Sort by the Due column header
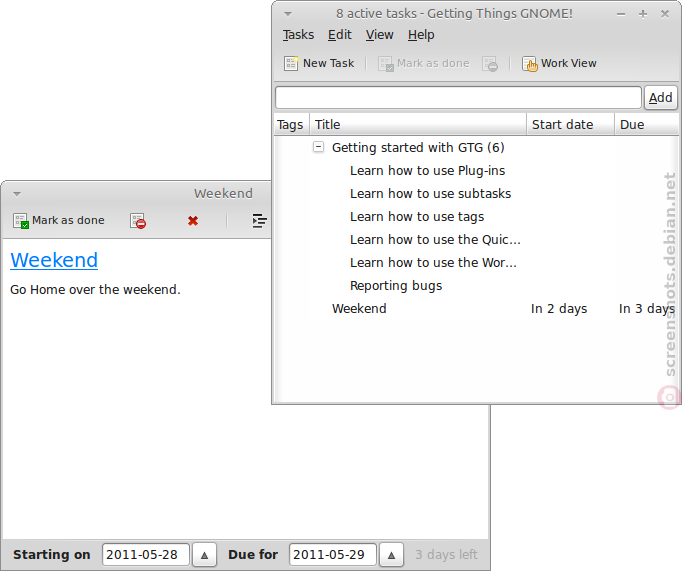The width and height of the screenshot is (682, 571). click(646, 125)
